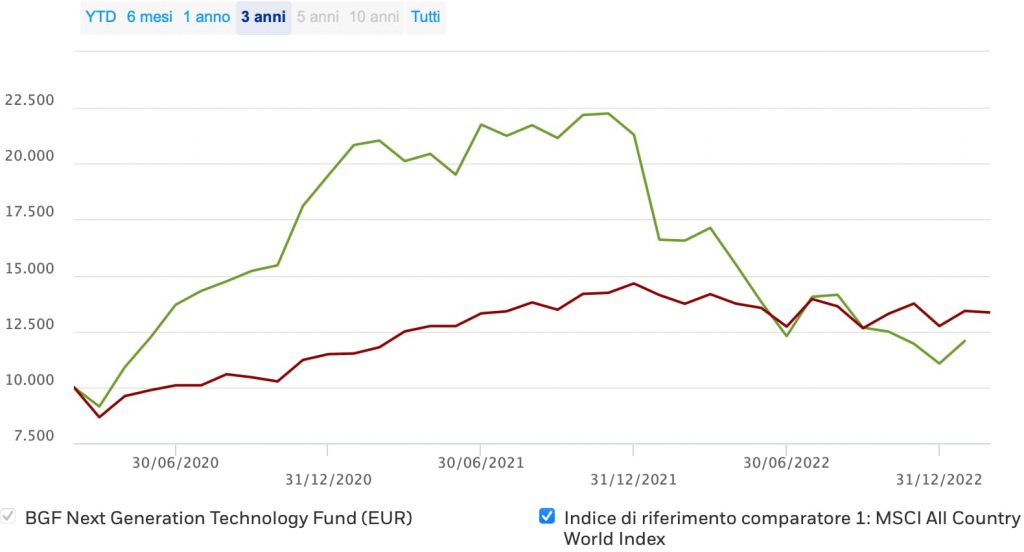This screenshot has width=1024, height=552.
Task: Click the BGF Next Generation Technology Fund label
Action: (x=218, y=518)
